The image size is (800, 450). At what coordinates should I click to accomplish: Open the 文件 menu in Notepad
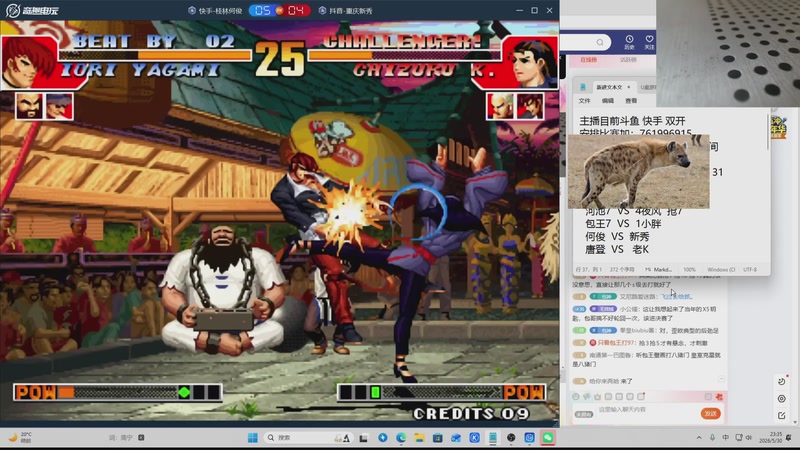[585, 101]
